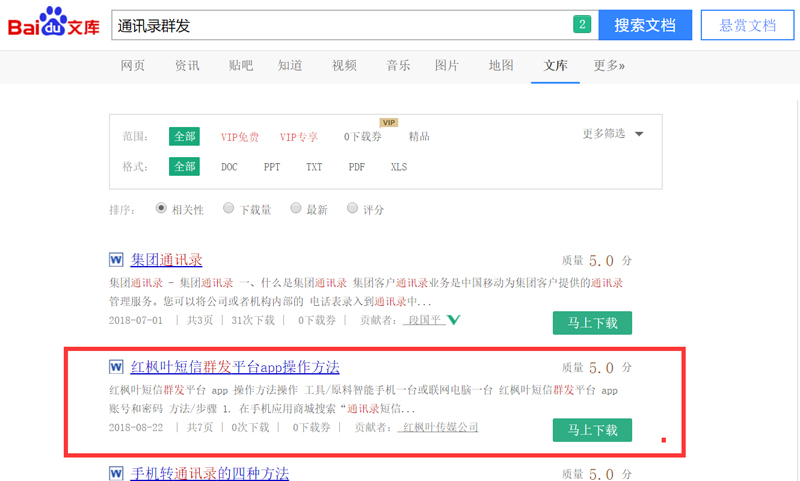Click the search input field with 通讯录群发
Screen dimensions: 800x481
tap(340, 25)
